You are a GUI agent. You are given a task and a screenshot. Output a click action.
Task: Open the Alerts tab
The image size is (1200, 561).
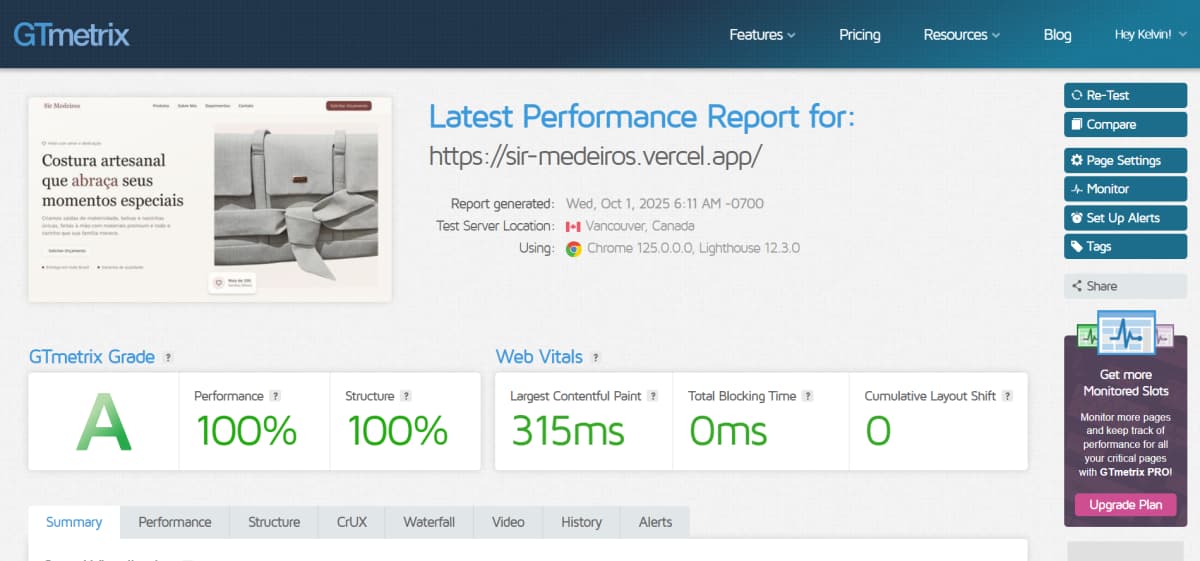tap(655, 522)
